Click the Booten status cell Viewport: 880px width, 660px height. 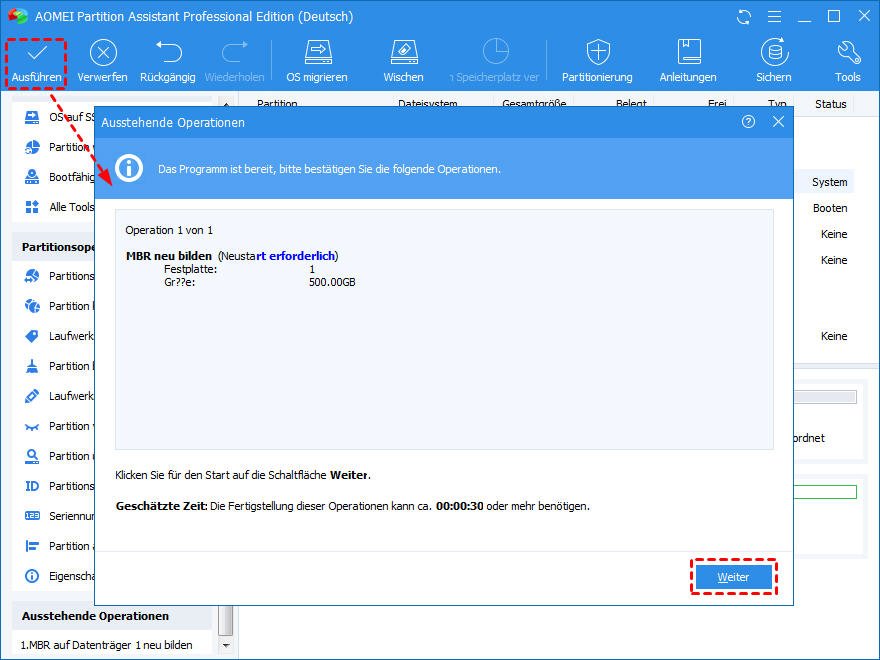coord(830,208)
